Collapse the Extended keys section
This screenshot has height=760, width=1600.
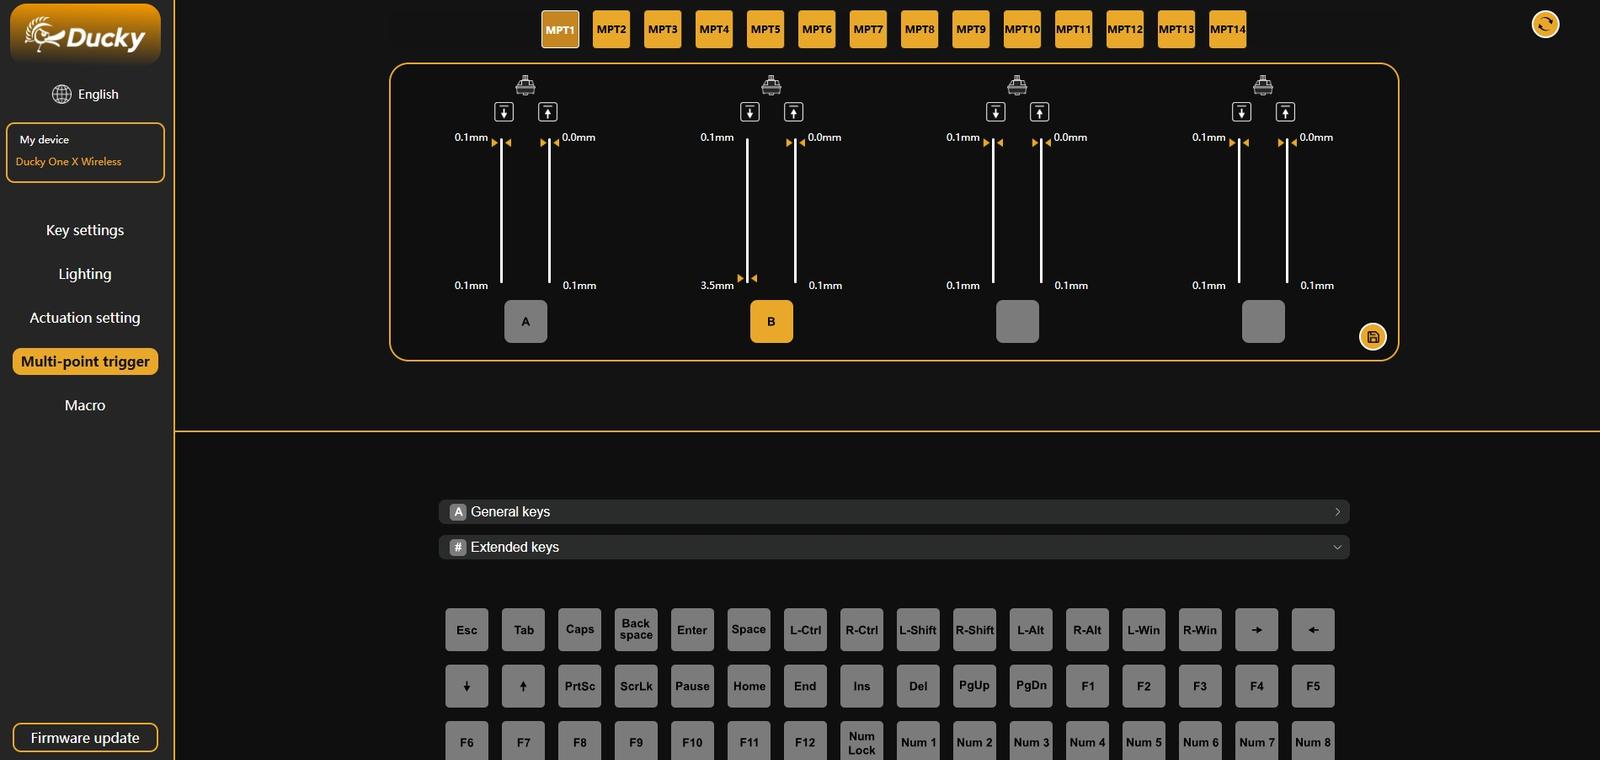(x=894, y=547)
